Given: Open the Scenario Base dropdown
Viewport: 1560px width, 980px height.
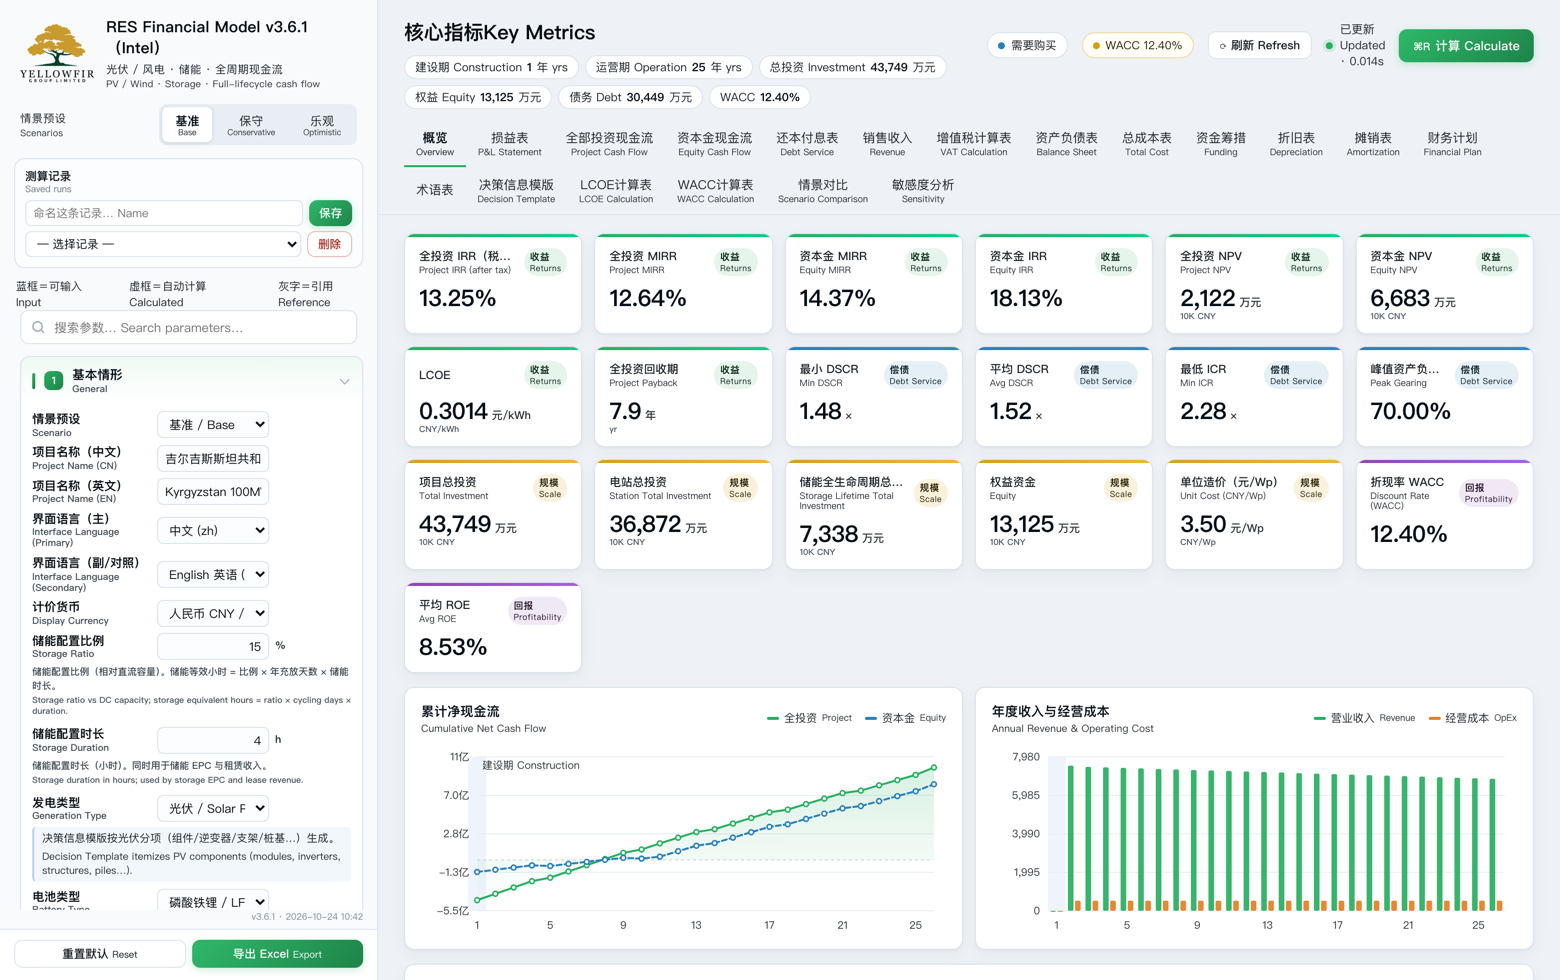Looking at the screenshot, I should tap(213, 424).
